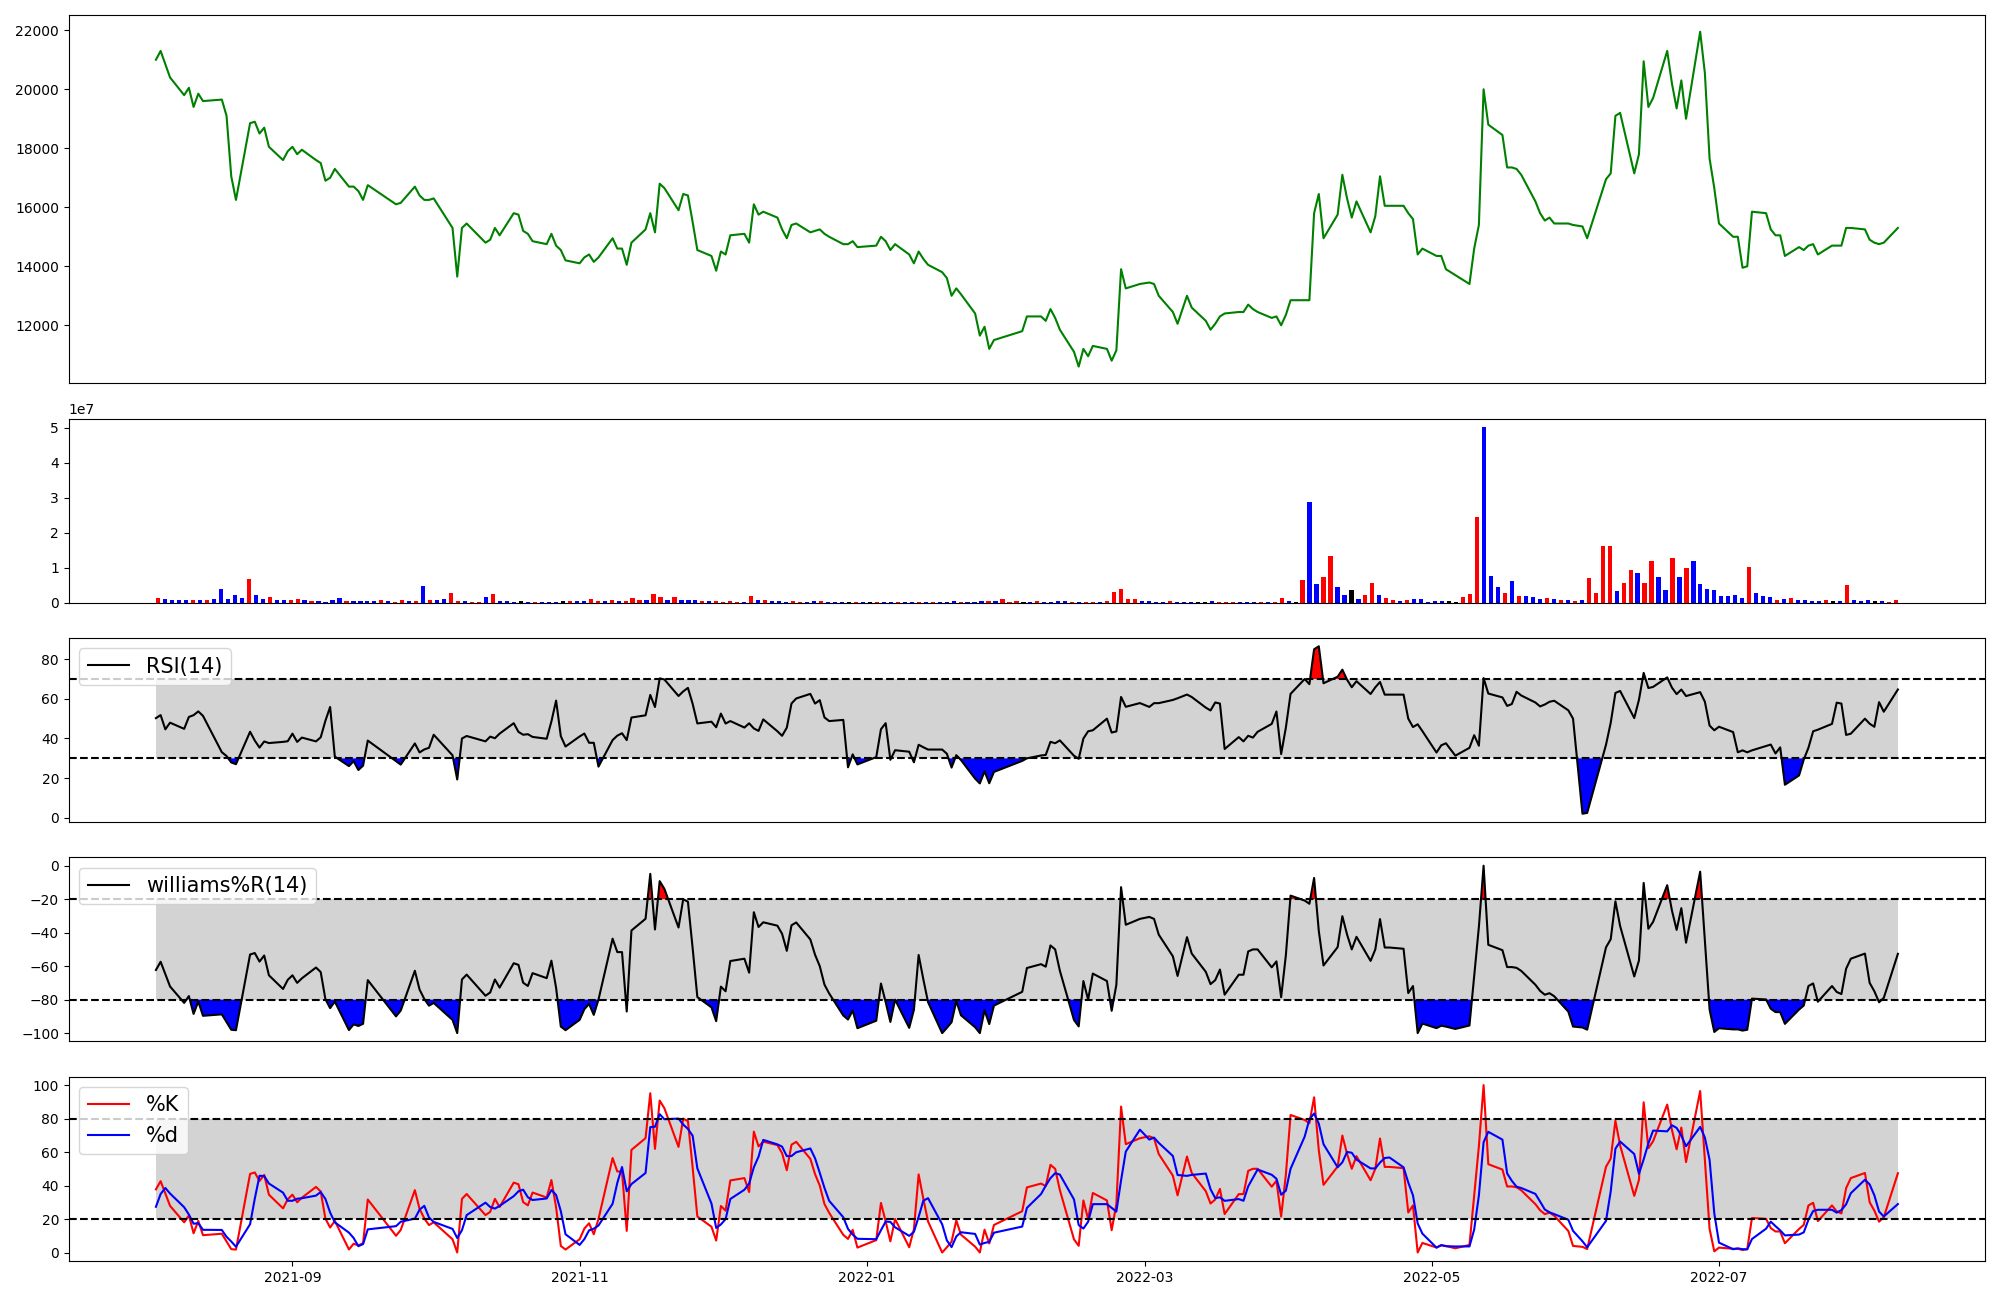The width and height of the screenshot is (2000, 1300).
Task: Click the 22000 price axis tick label
Action: pyautogui.click(x=37, y=31)
